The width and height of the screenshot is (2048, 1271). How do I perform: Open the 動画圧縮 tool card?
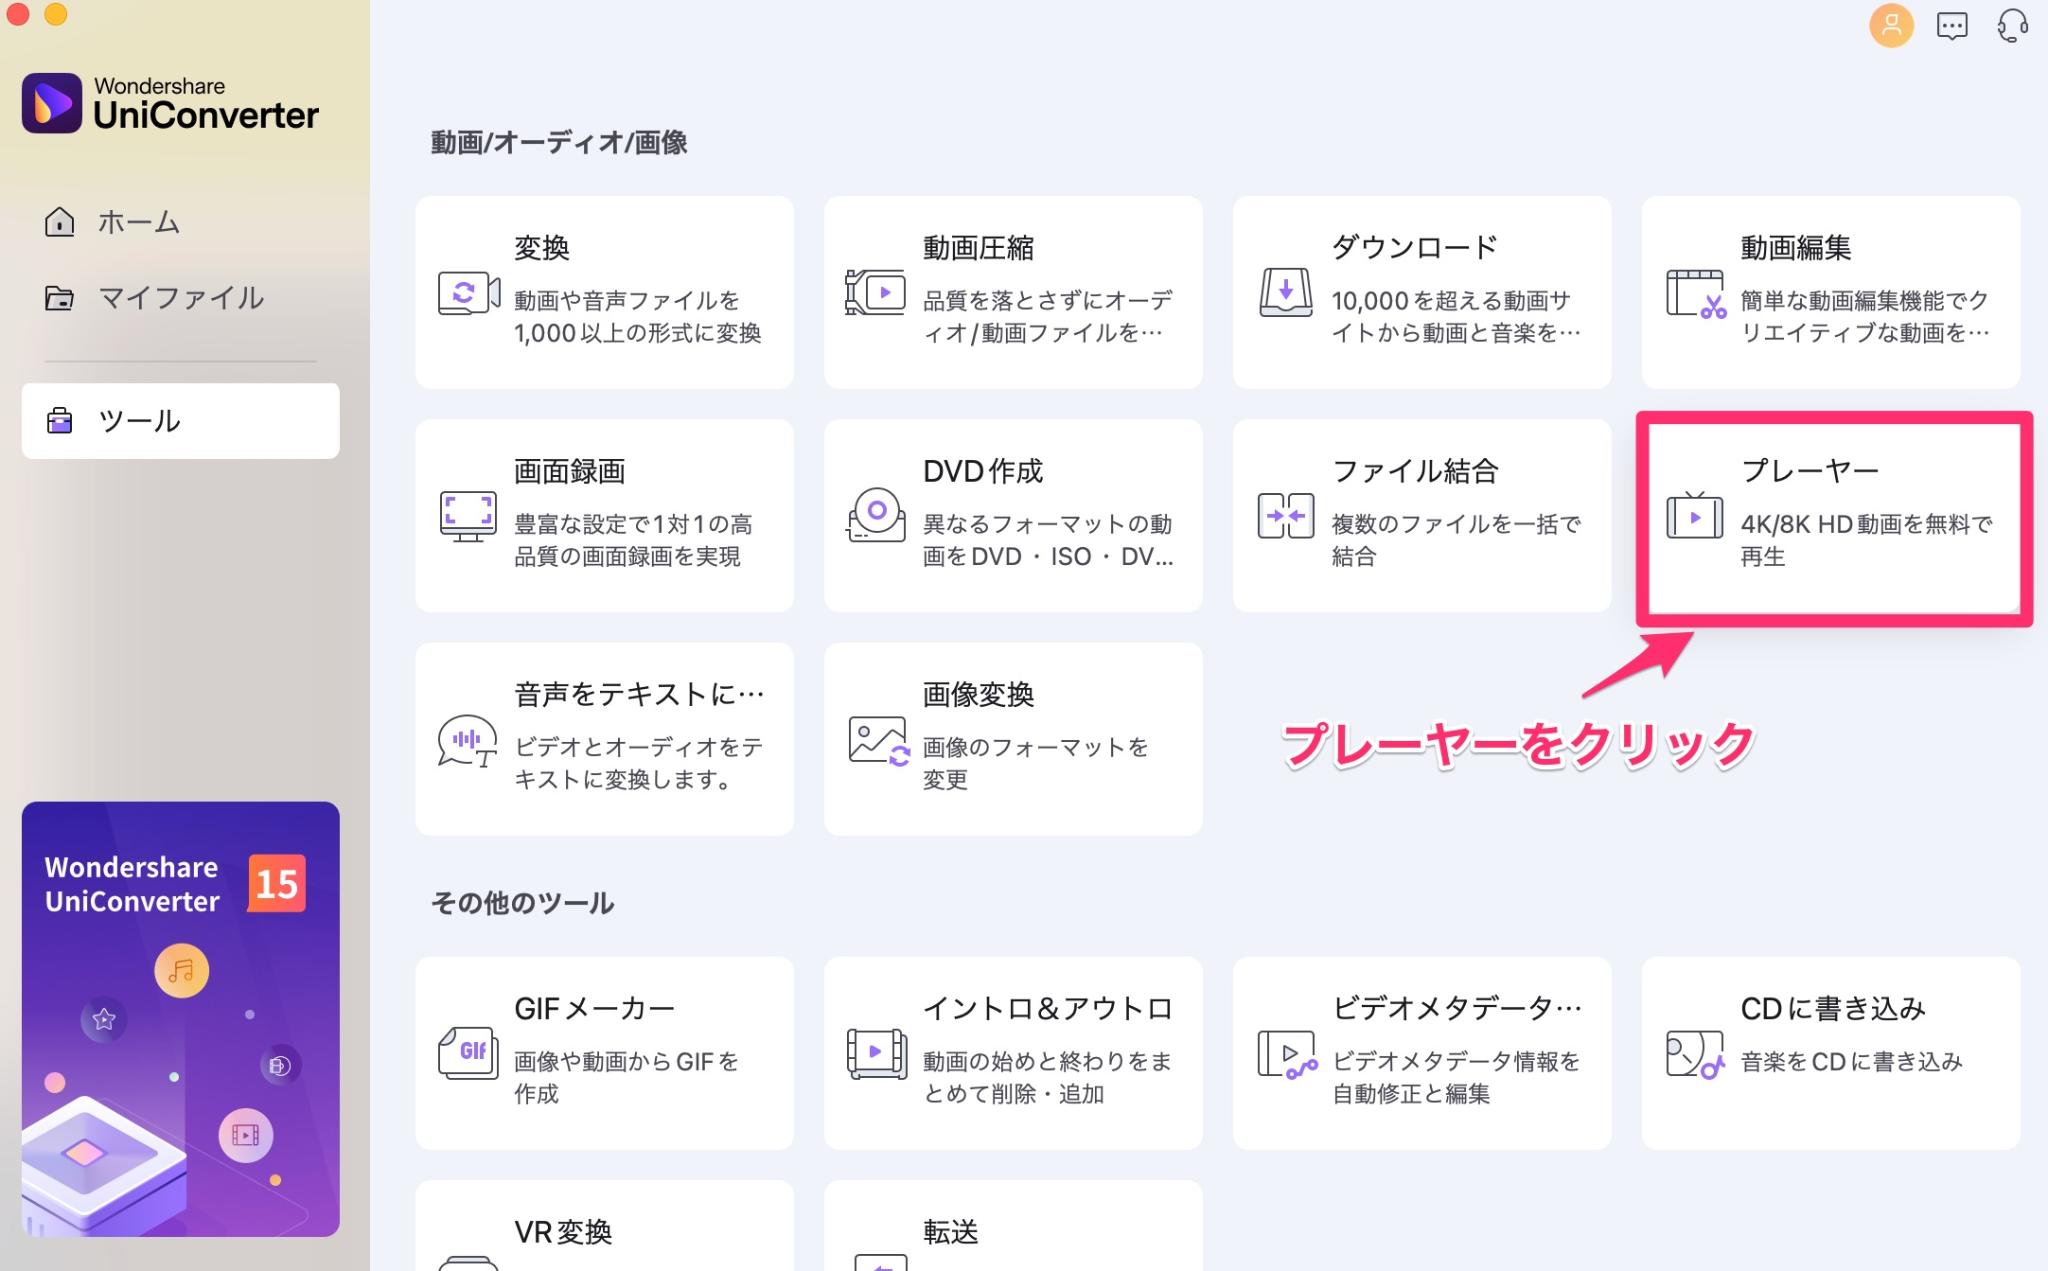(x=1013, y=292)
